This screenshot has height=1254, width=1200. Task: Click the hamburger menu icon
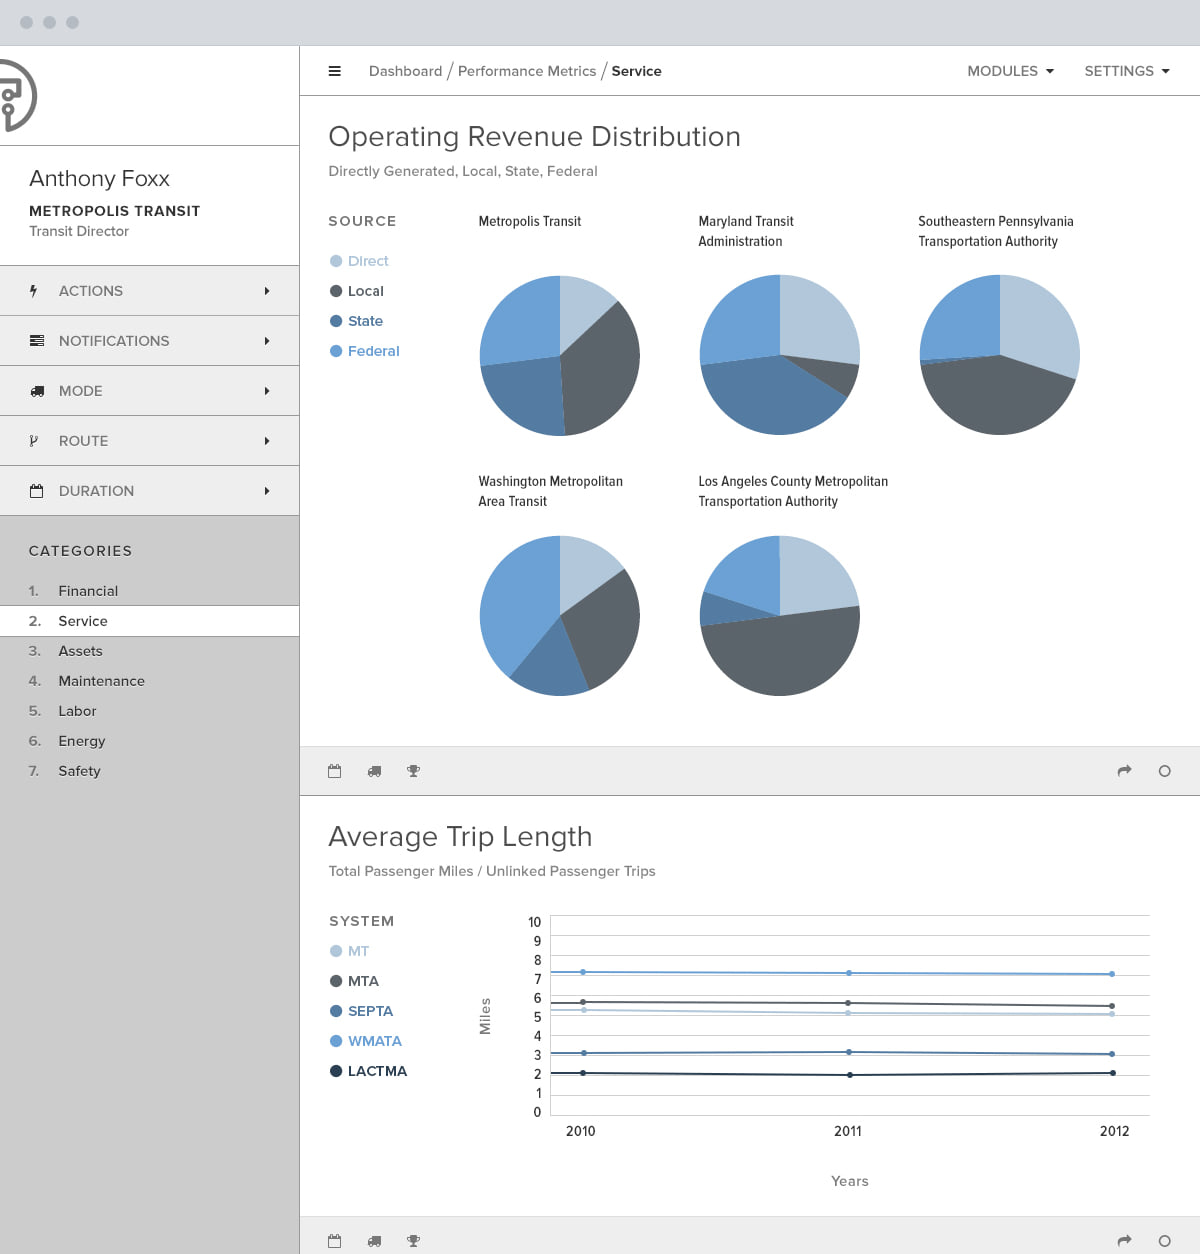[335, 71]
